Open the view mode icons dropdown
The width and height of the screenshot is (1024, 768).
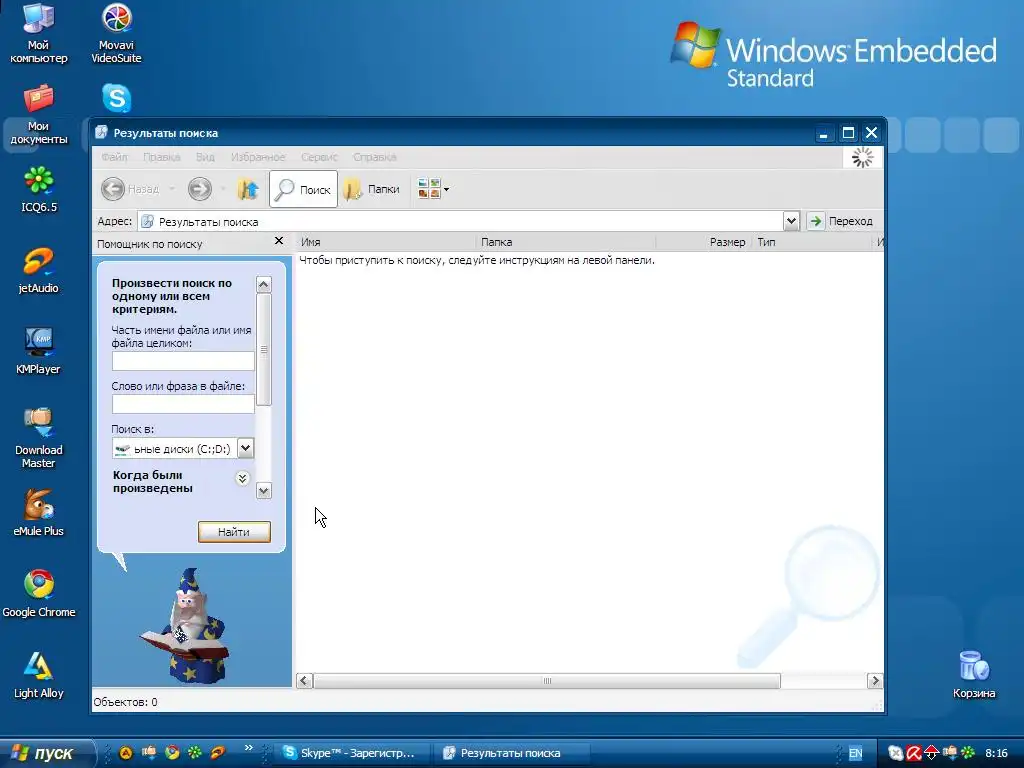[434, 189]
